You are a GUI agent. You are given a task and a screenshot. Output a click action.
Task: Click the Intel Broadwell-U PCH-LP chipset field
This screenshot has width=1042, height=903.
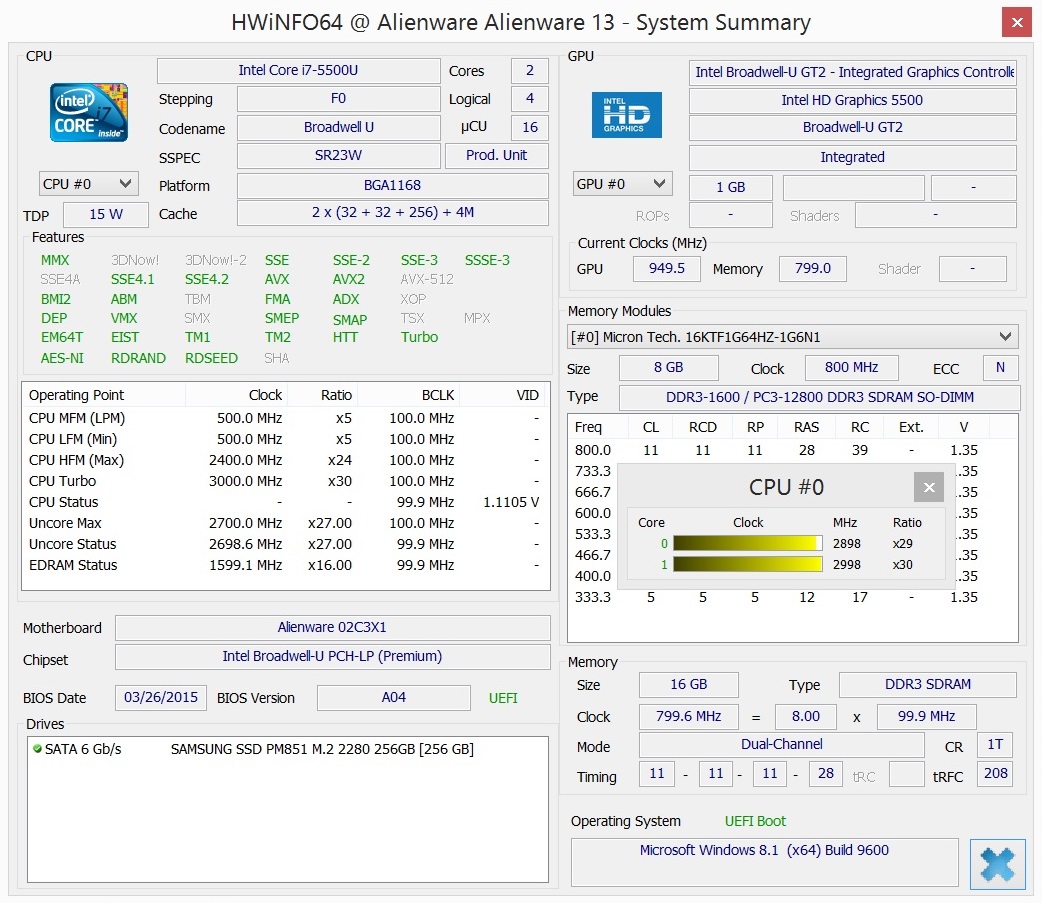point(332,656)
